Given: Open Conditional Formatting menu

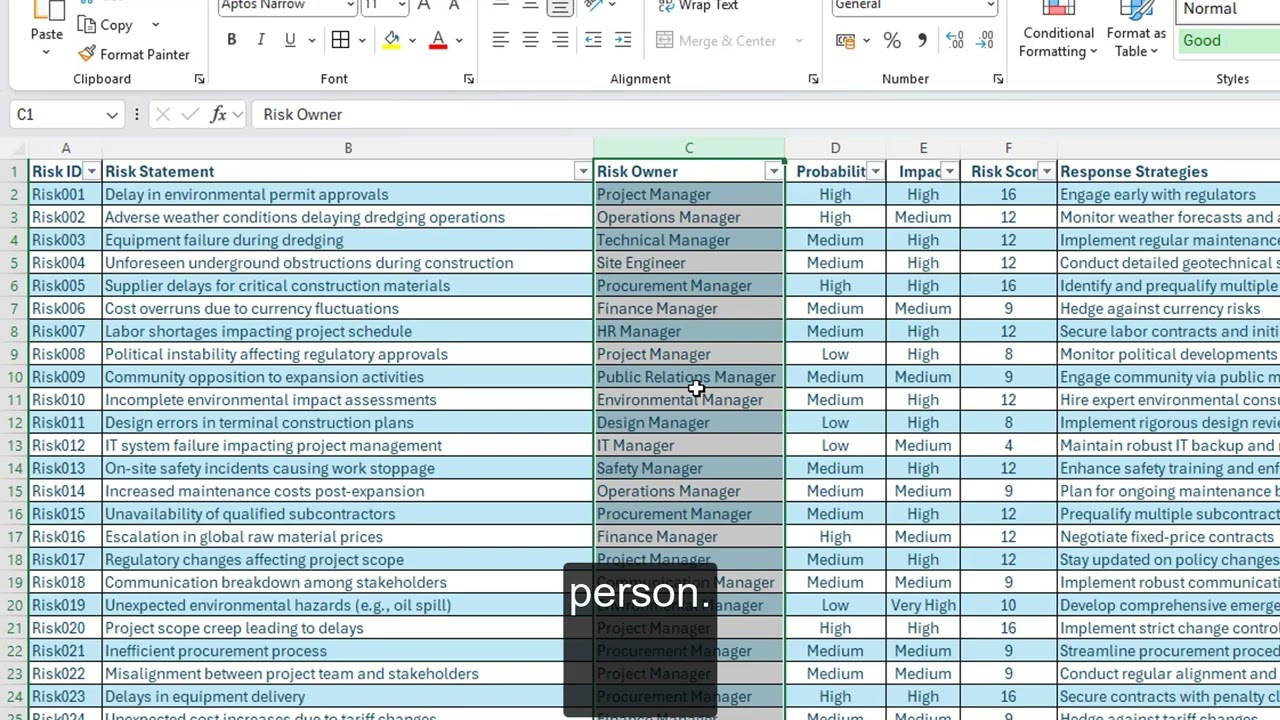Looking at the screenshot, I should click(x=1058, y=30).
